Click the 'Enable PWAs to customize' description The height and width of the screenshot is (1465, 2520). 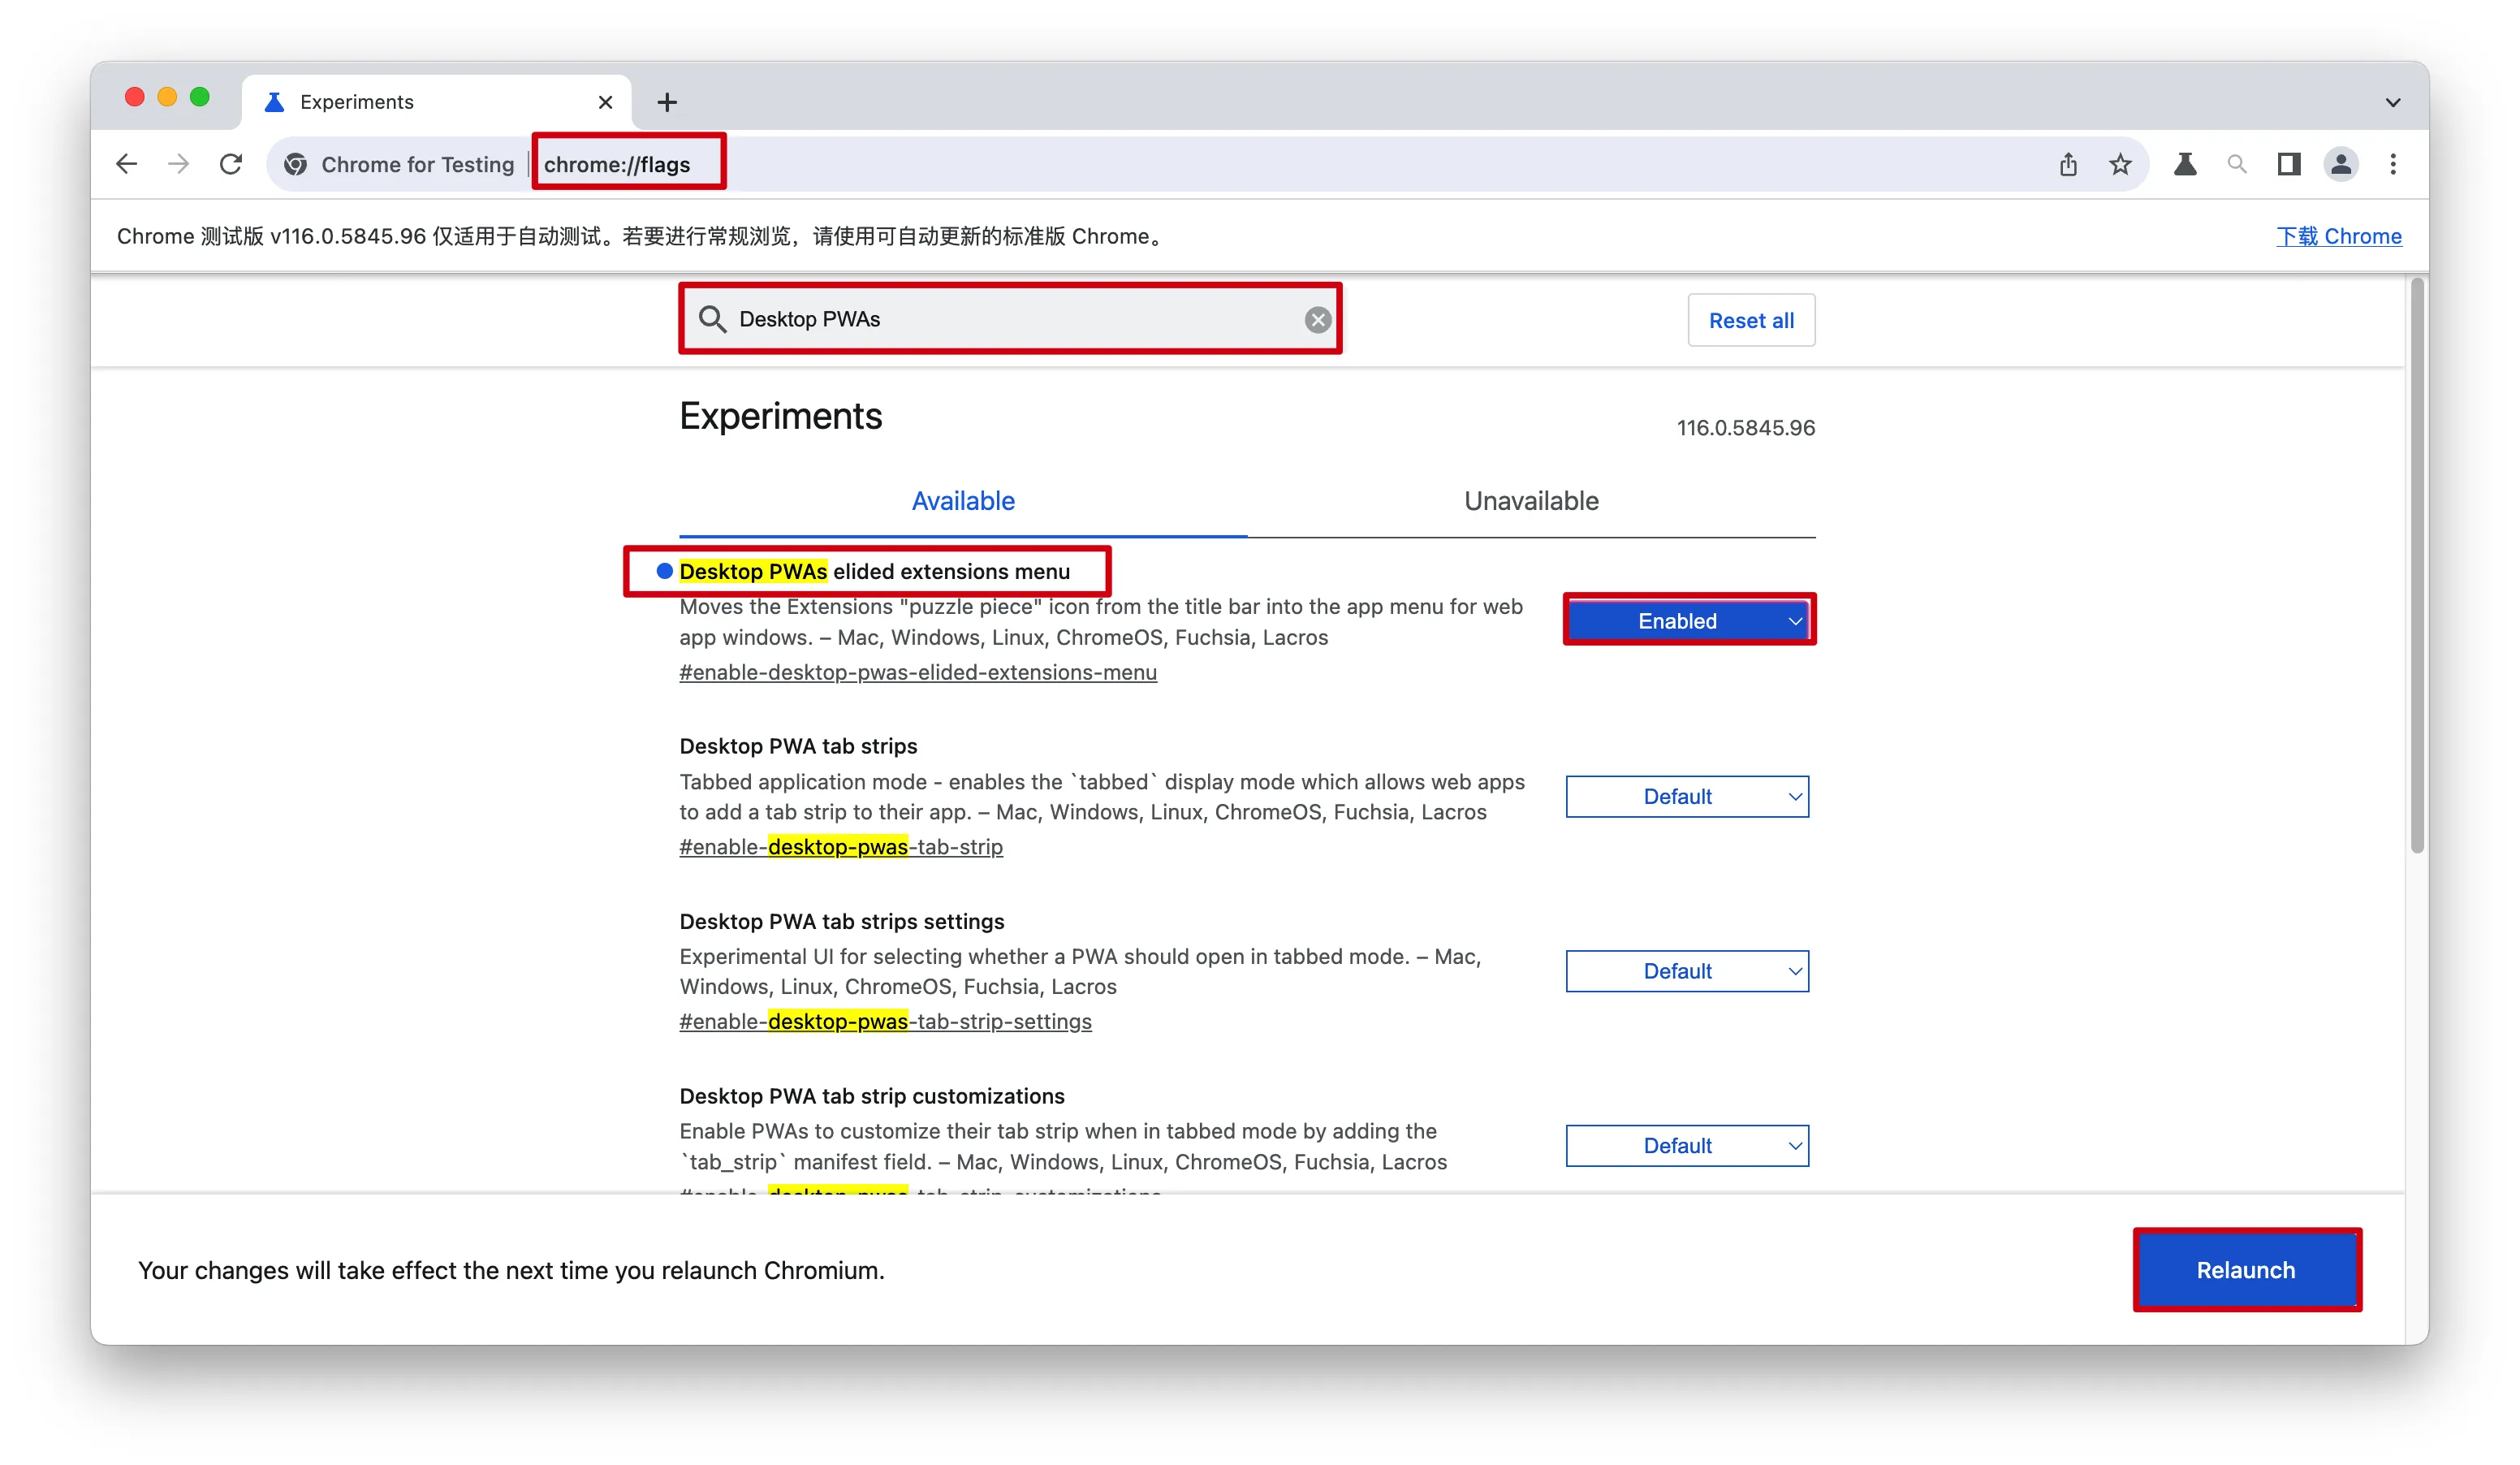point(1063,1146)
